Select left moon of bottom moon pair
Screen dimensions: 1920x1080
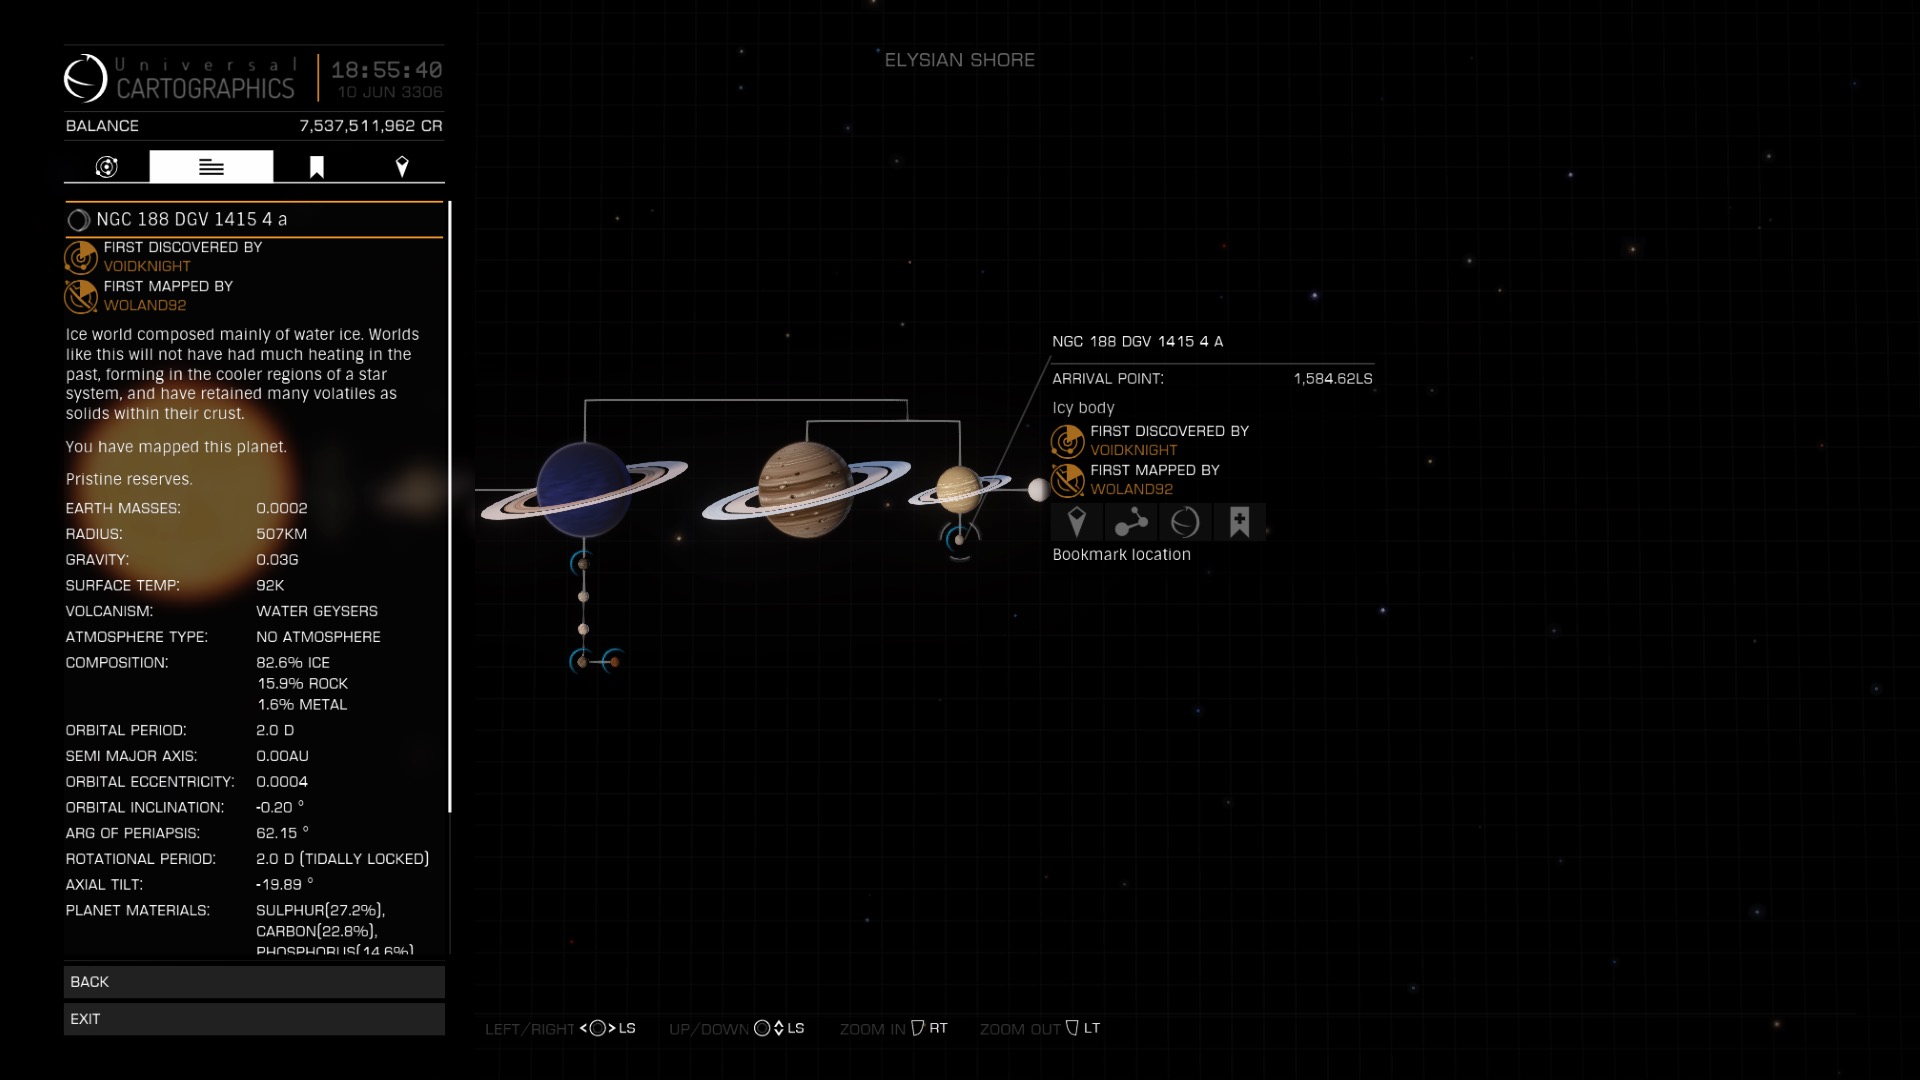pos(582,662)
